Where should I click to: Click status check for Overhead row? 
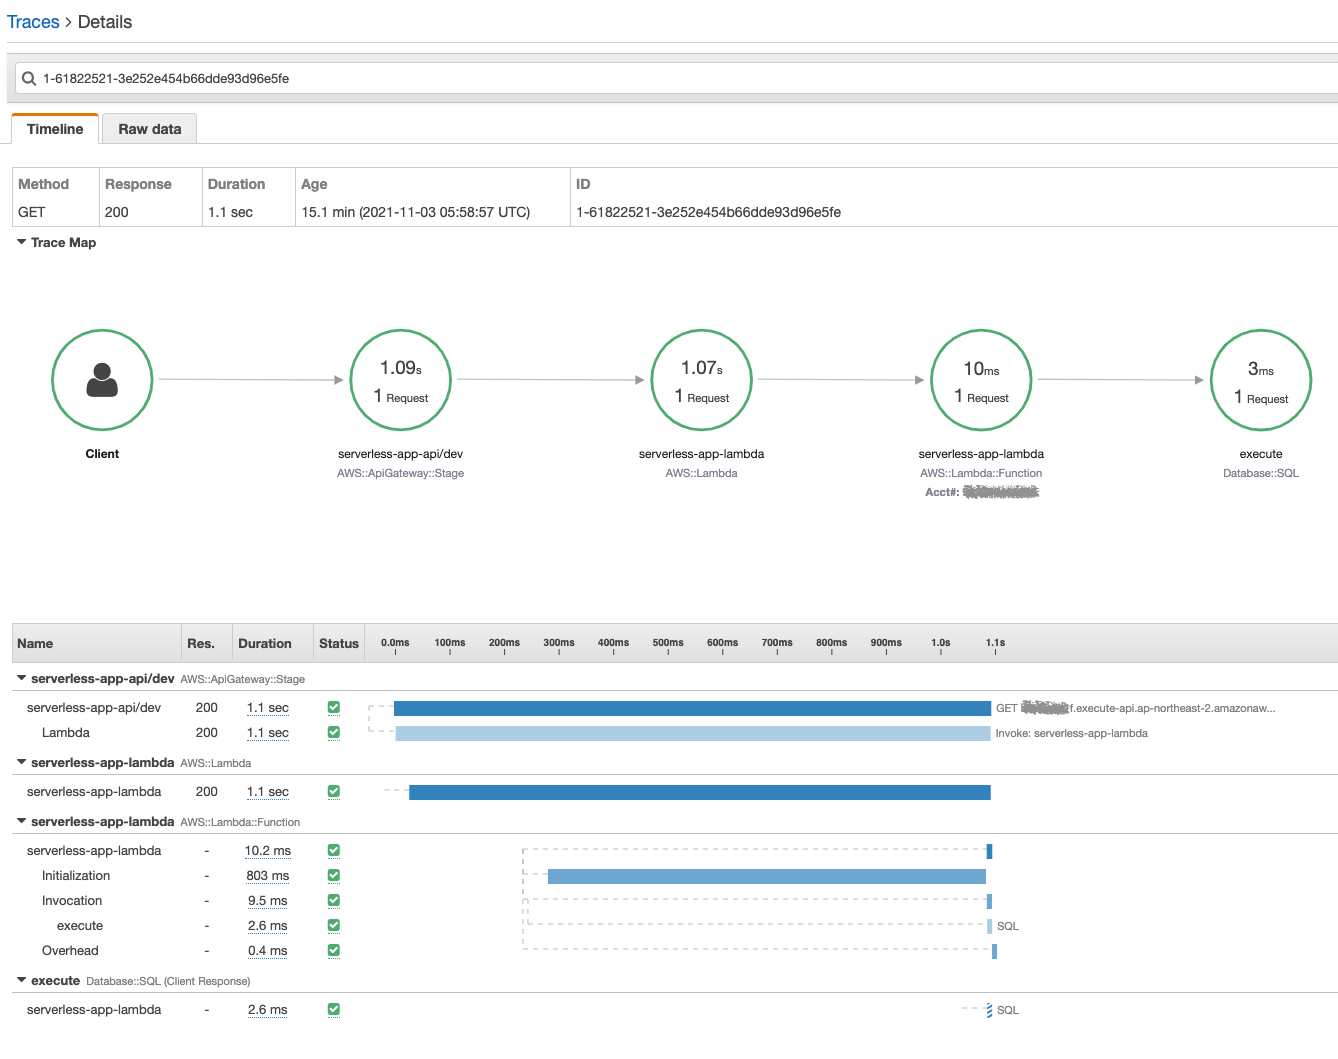point(334,950)
